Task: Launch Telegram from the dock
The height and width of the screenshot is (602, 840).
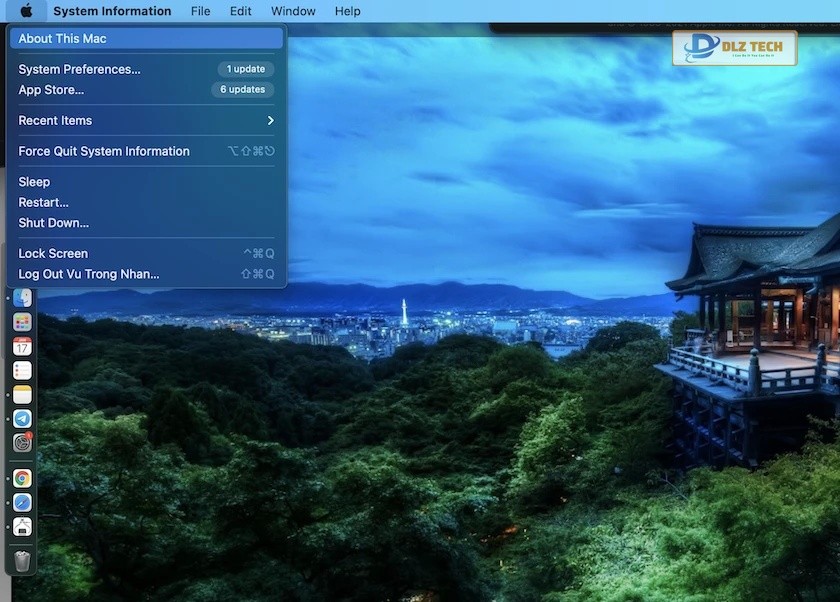Action: tap(22, 418)
